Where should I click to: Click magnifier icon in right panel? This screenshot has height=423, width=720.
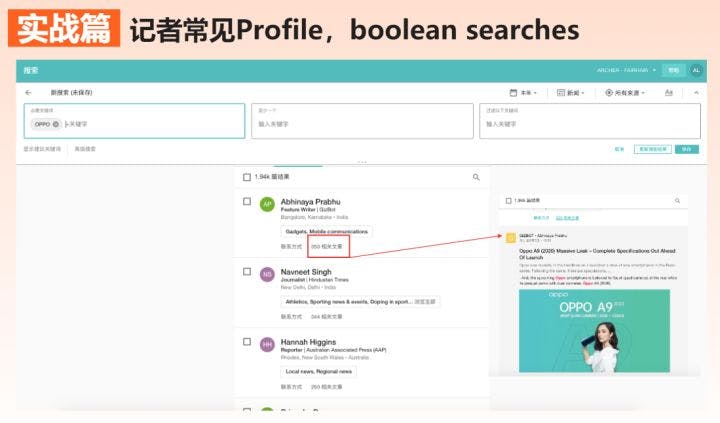tap(677, 201)
